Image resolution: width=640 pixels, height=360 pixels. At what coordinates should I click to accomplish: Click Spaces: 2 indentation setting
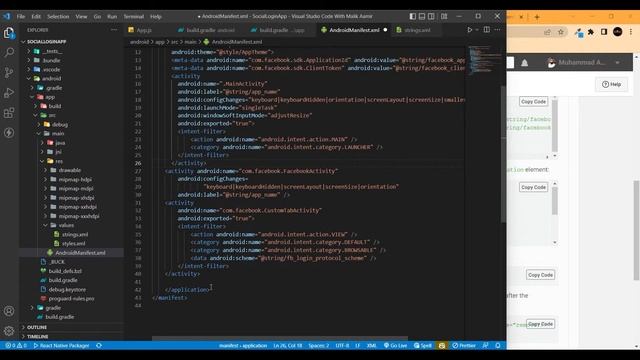[x=319, y=346]
